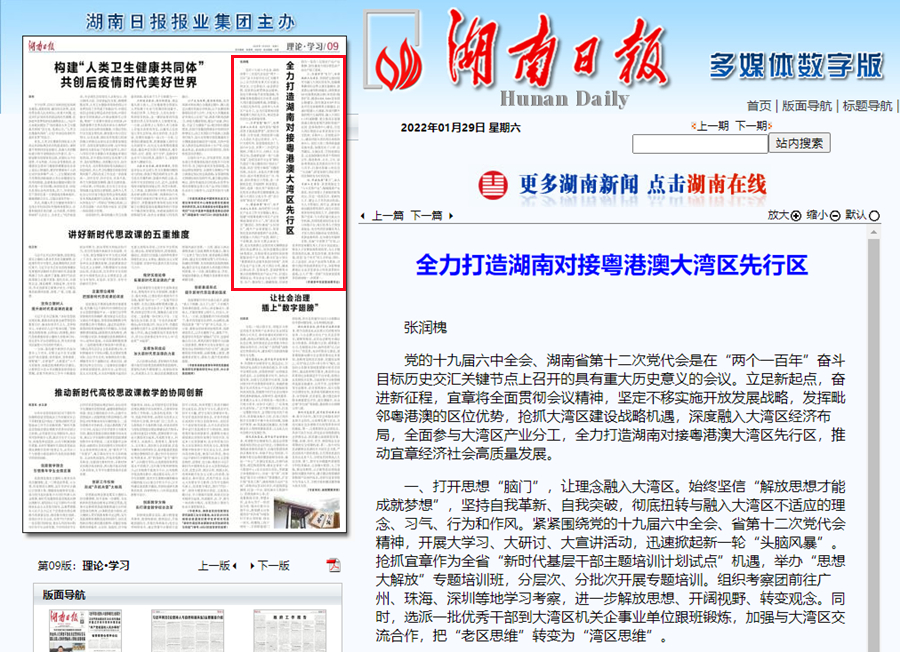Click the blue headline 全力打造湖南对接粤港澳大湾区先行区
The height and width of the screenshot is (652, 900).
pyautogui.click(x=612, y=265)
